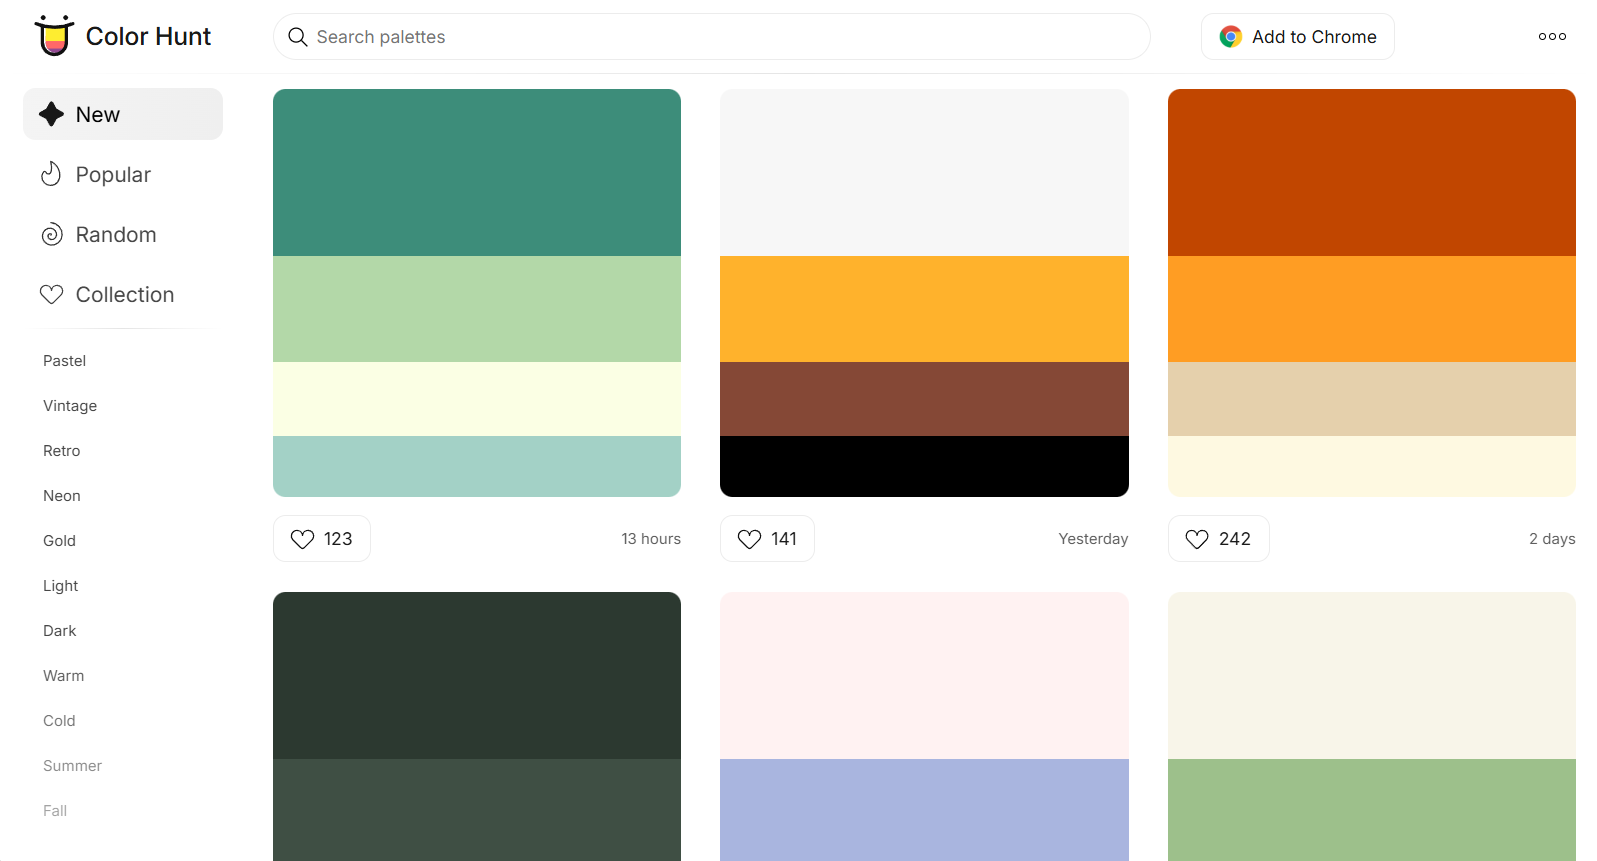Viewport: 1597px width, 861px height.
Task: Click the Random spiral icon
Action: pyautogui.click(x=51, y=234)
